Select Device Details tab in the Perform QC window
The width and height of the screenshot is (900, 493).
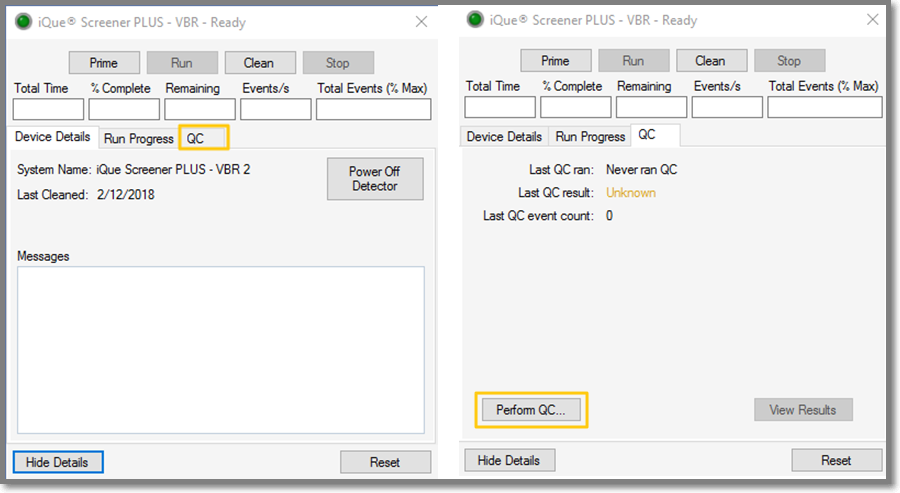504,137
